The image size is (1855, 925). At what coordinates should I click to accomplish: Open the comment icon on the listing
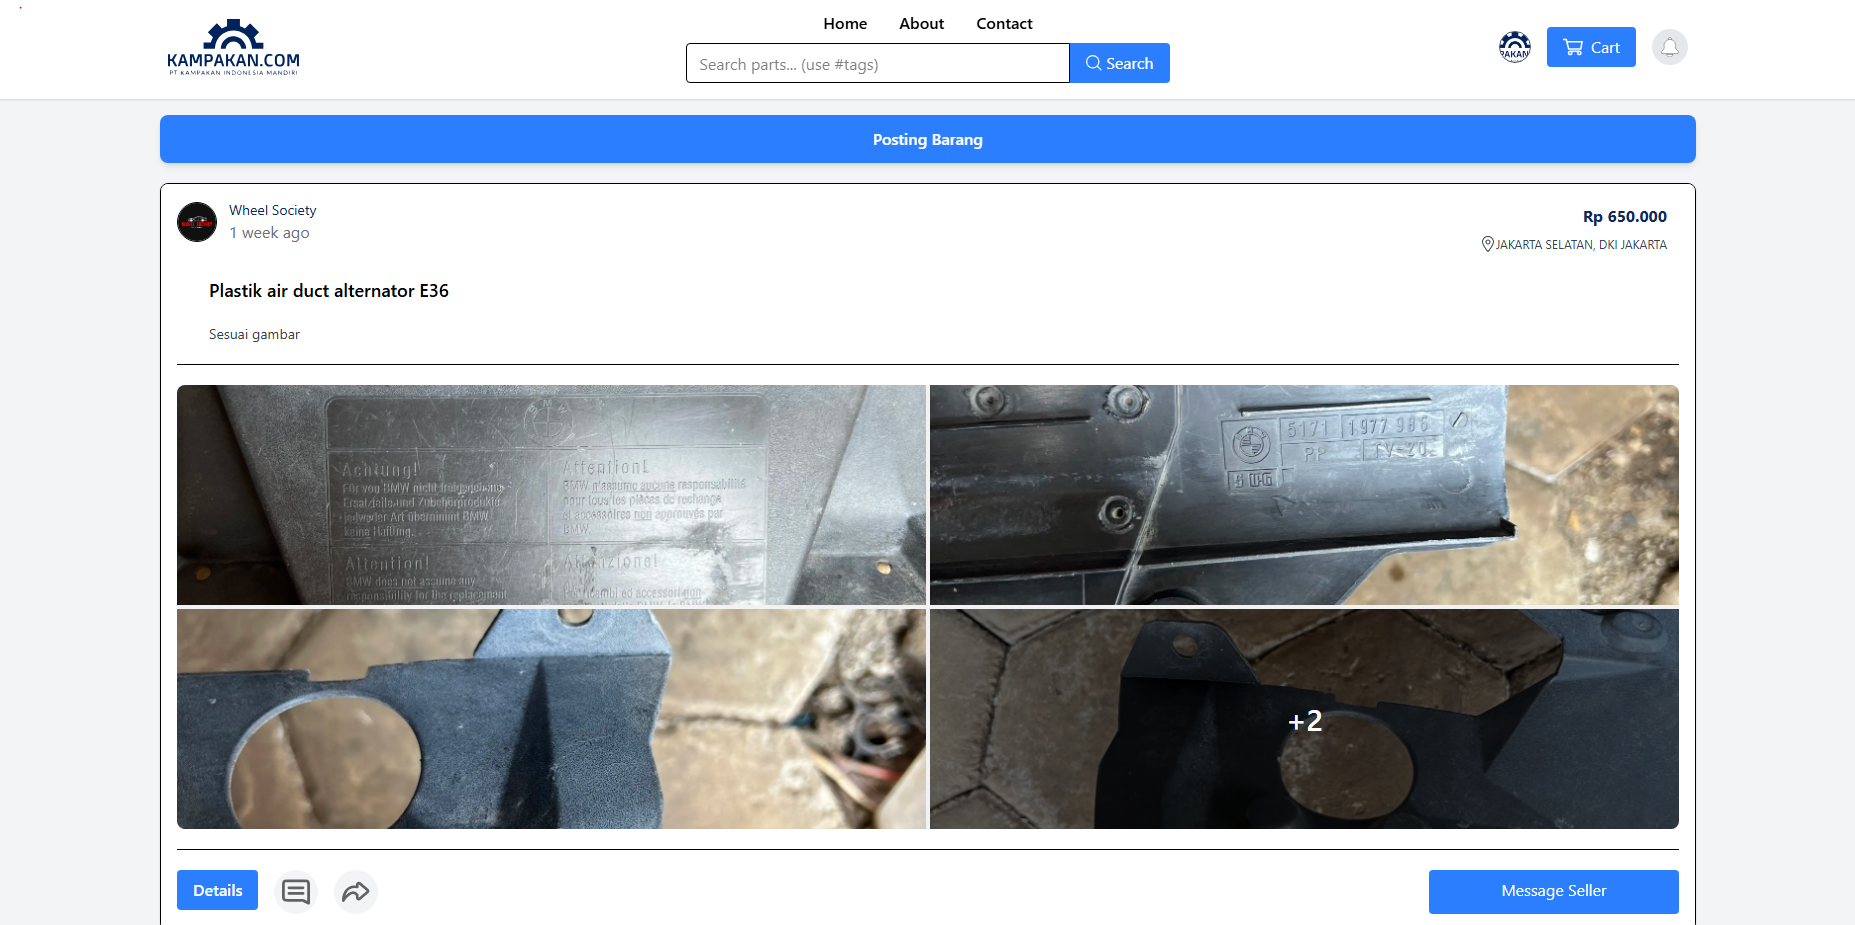coord(296,891)
